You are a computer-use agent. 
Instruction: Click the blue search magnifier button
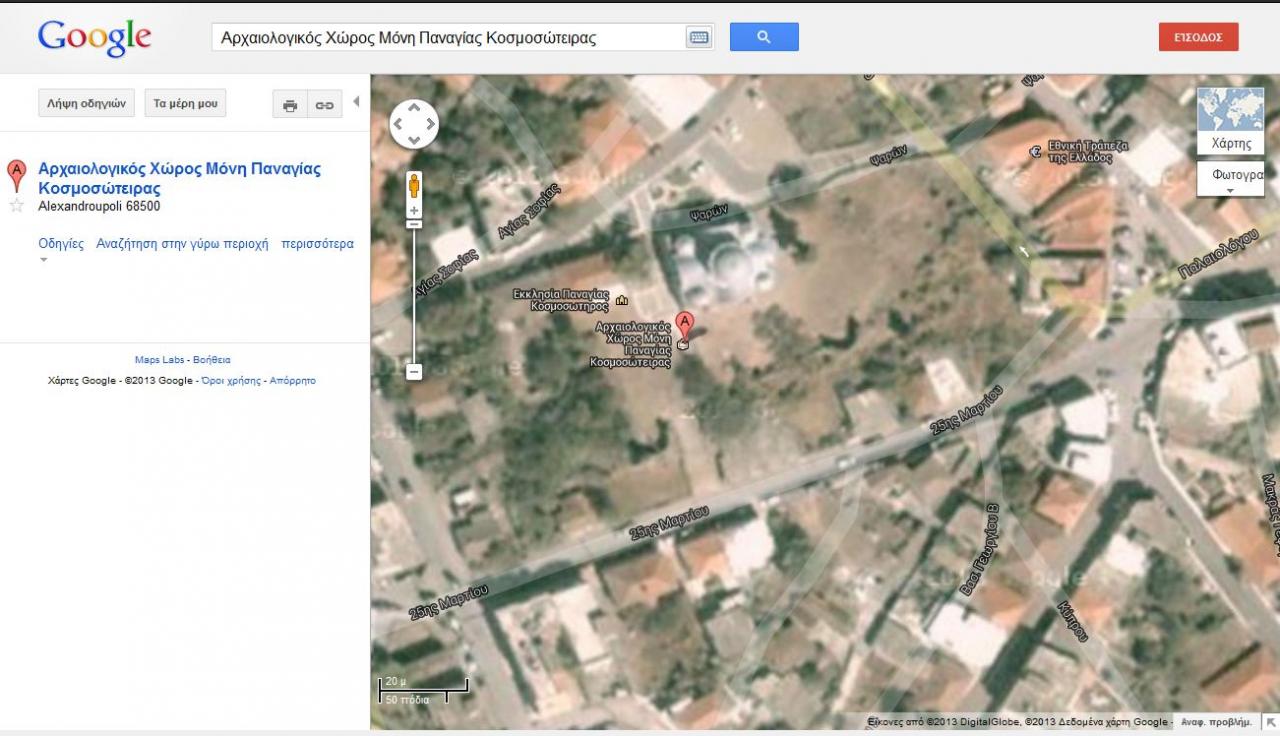[764, 37]
